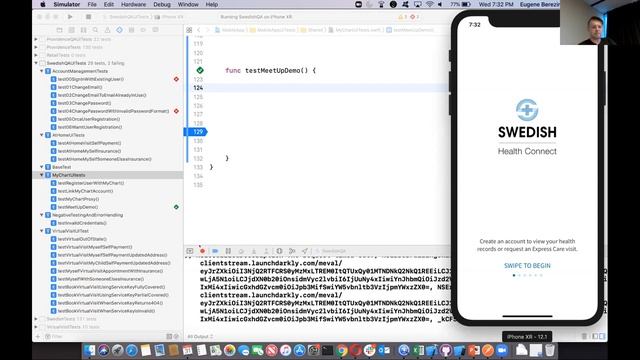
Task: Click red failure diamond for test00SignInWithExistingUser
Action: [176, 79]
